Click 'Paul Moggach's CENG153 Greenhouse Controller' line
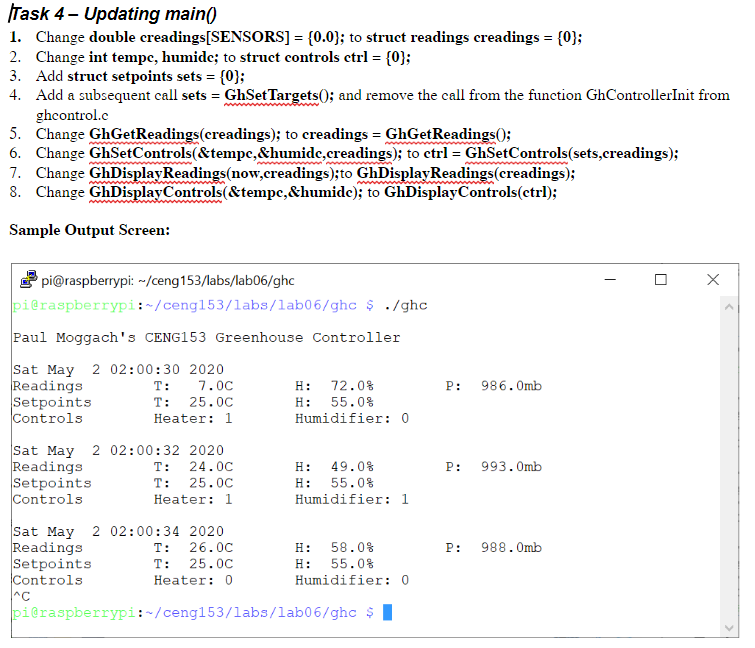The height and width of the screenshot is (648, 755). point(207,337)
